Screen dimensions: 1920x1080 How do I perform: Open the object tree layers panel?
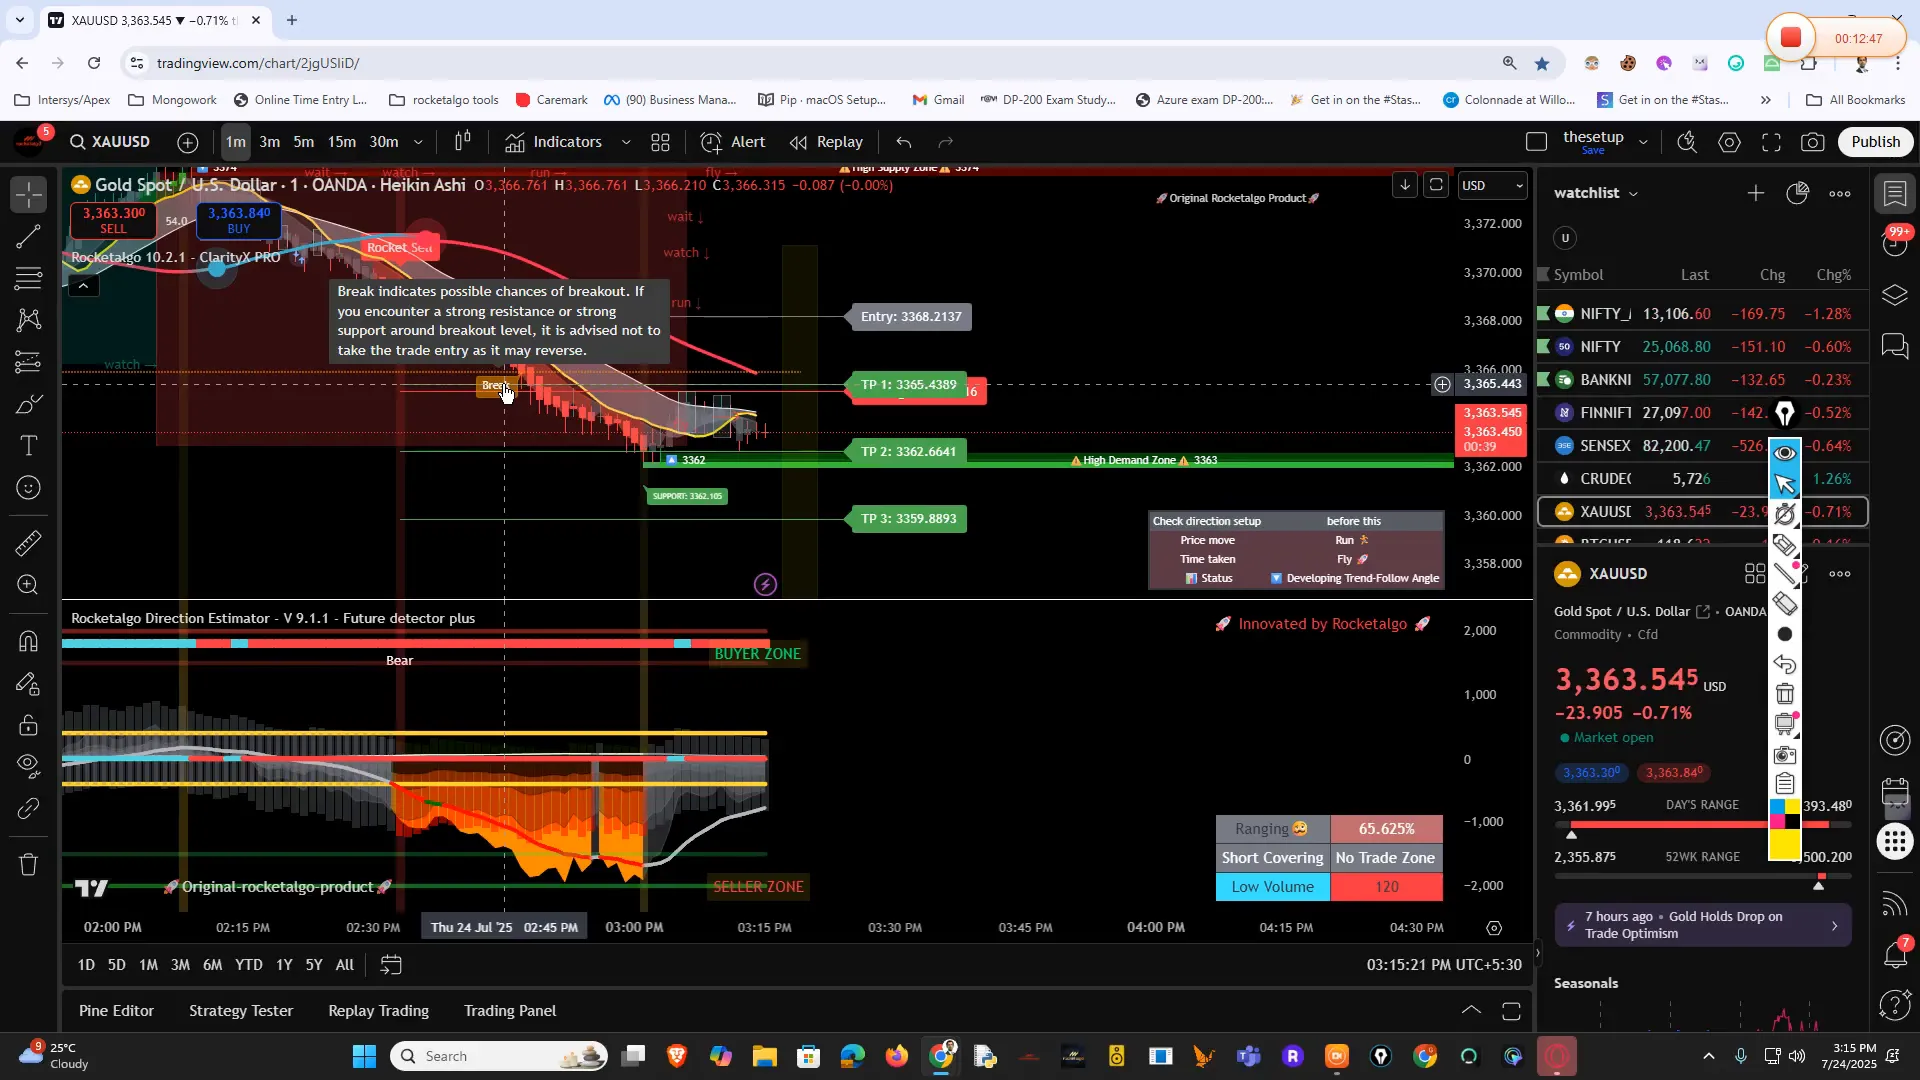(1895, 296)
